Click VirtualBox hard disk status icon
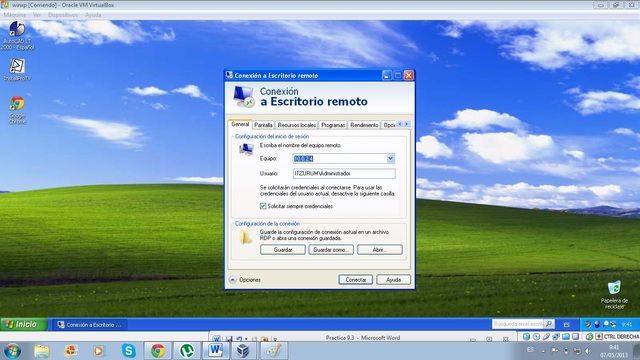The image size is (640, 360). point(526,337)
